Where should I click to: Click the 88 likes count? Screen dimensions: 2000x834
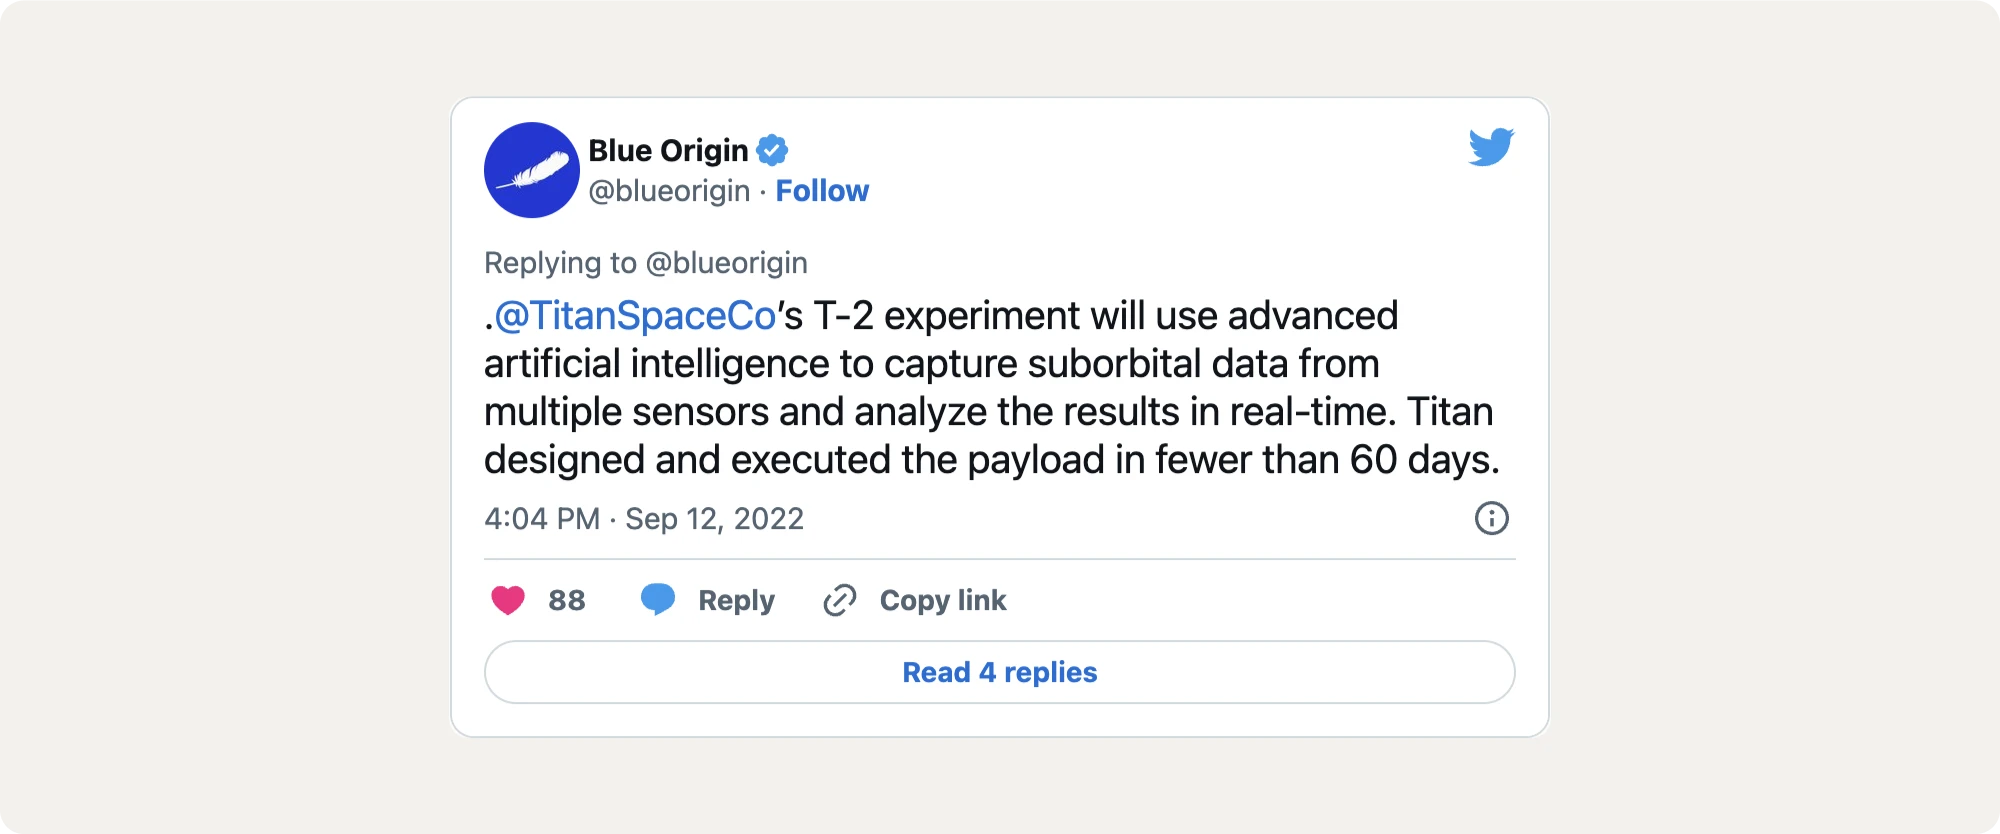point(566,600)
